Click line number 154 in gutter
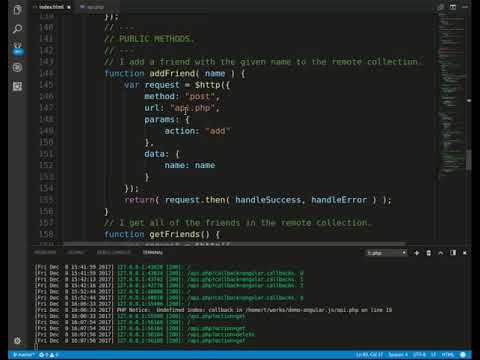The height and width of the screenshot is (360, 480). tap(46, 188)
